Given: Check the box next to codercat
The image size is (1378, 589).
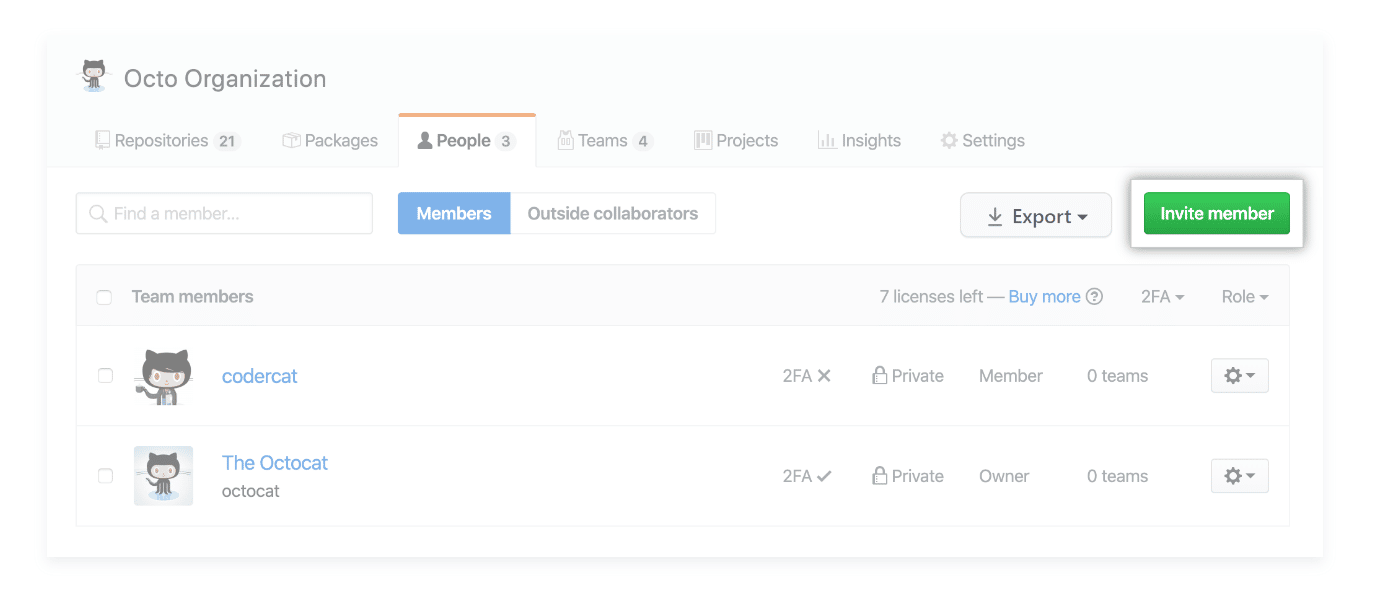Looking at the screenshot, I should (x=105, y=376).
